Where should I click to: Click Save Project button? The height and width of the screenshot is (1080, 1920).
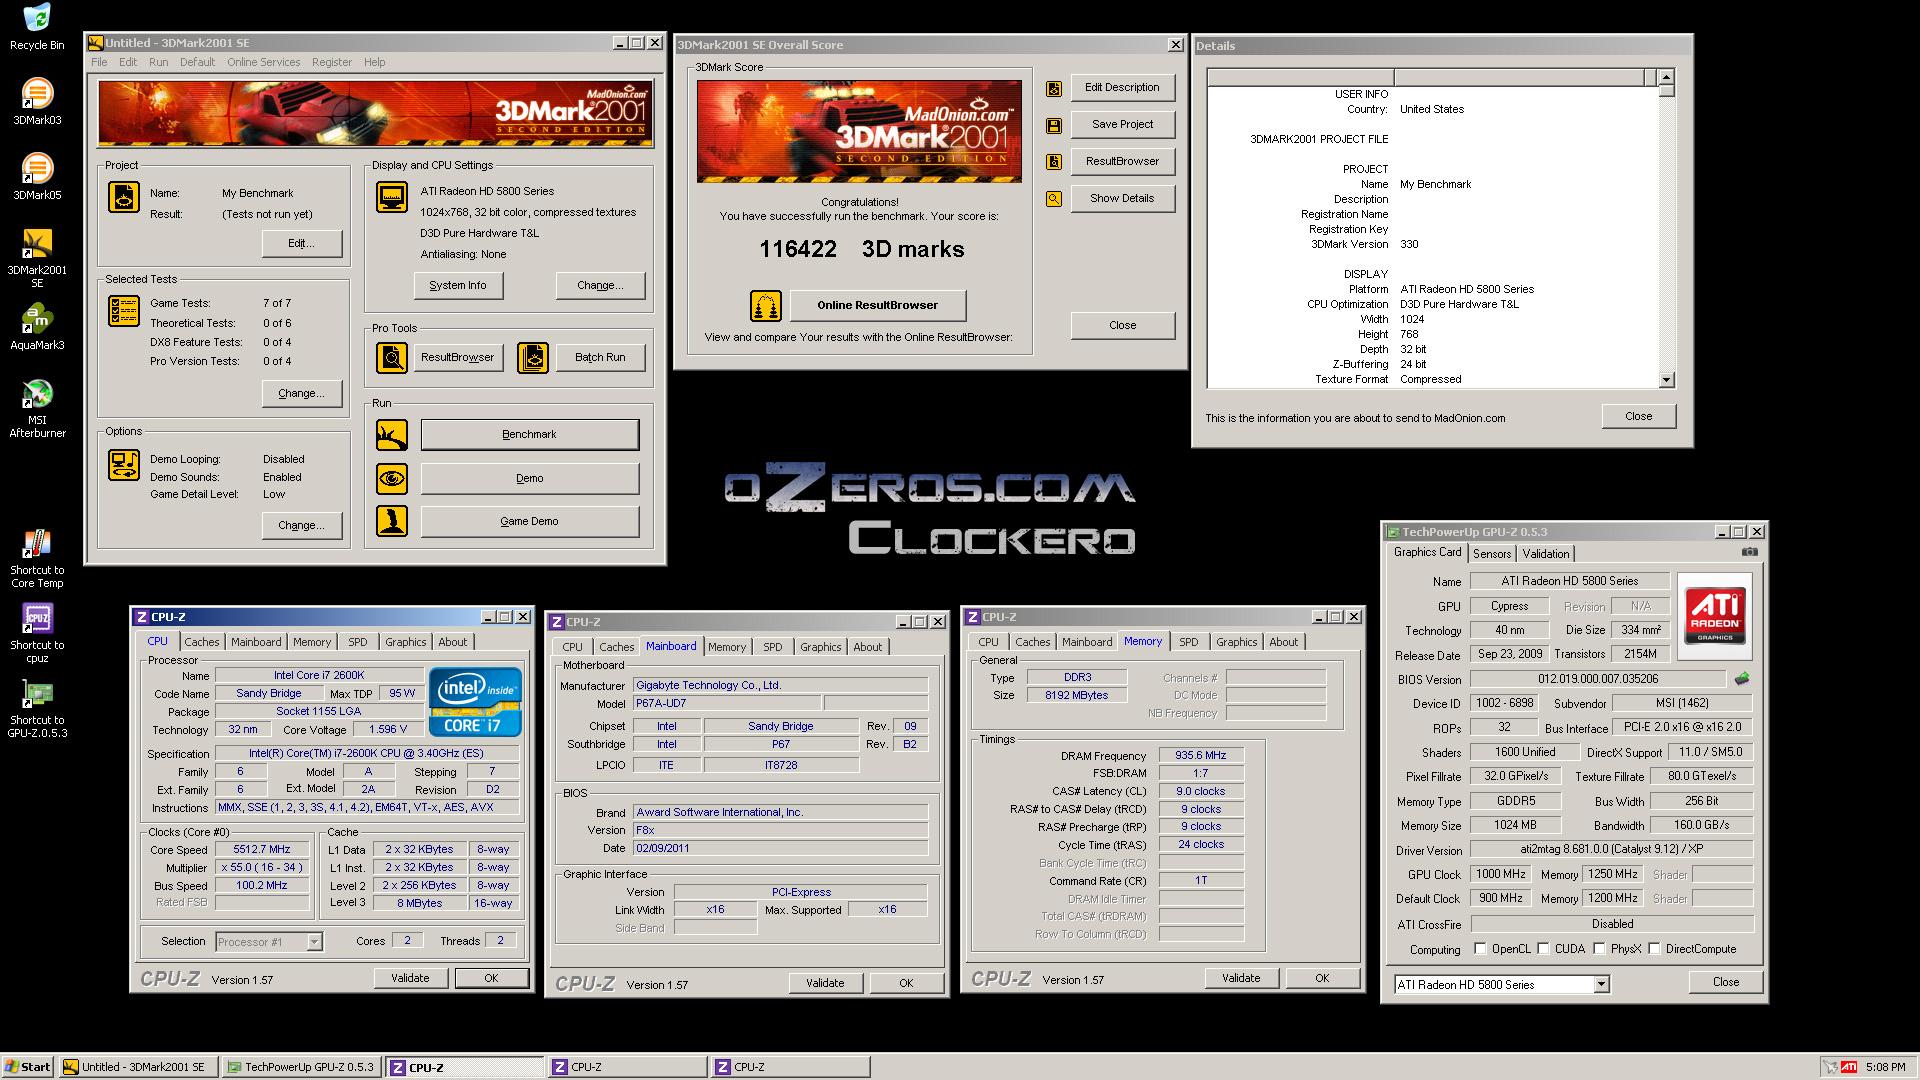[x=1122, y=124]
